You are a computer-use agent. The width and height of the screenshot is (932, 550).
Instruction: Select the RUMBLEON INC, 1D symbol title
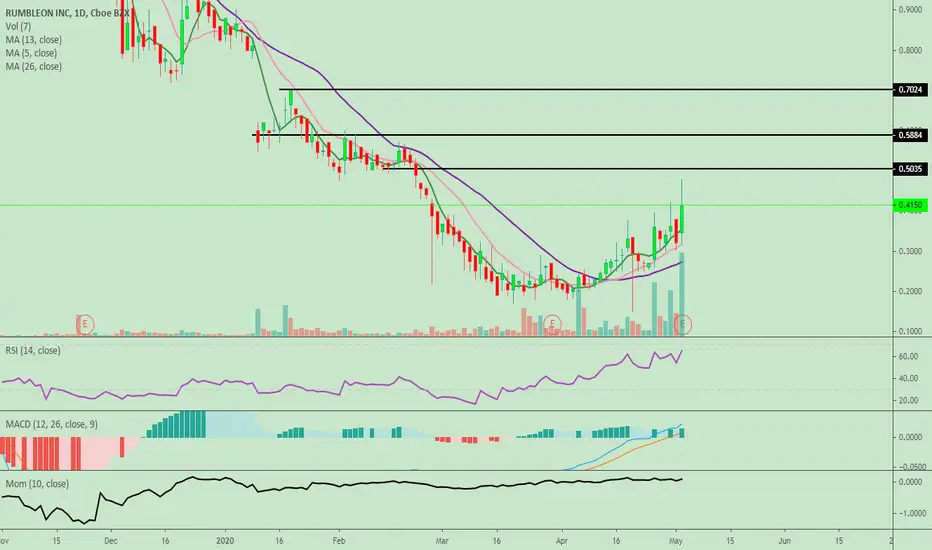point(68,12)
